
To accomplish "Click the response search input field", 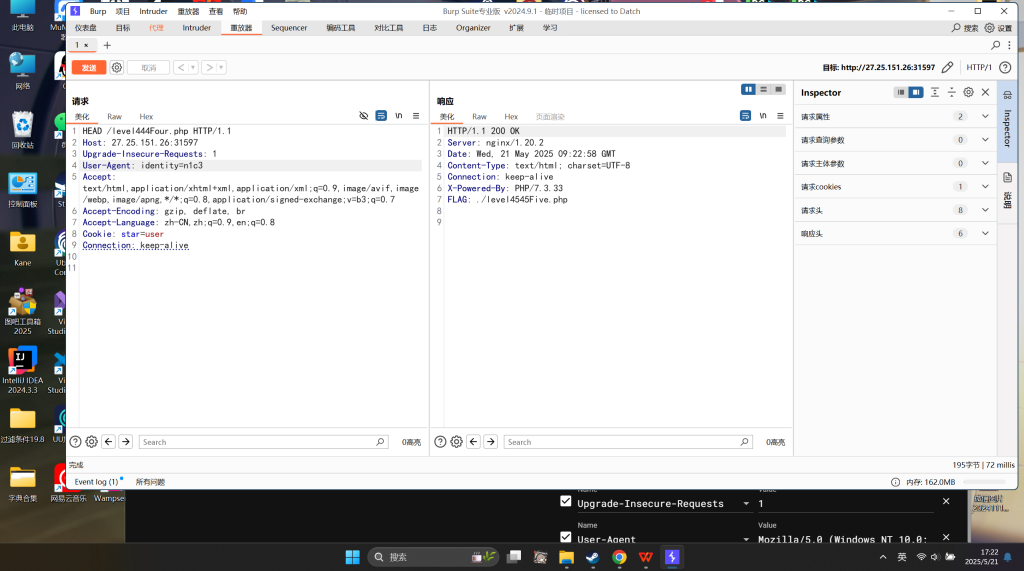I will (x=628, y=442).
